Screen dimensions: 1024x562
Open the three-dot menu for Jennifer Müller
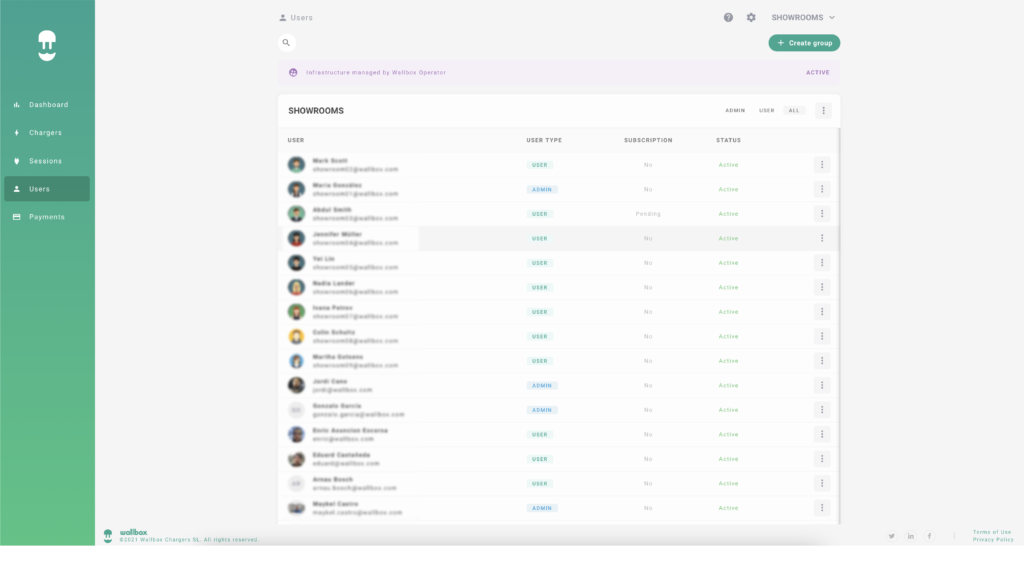822,238
